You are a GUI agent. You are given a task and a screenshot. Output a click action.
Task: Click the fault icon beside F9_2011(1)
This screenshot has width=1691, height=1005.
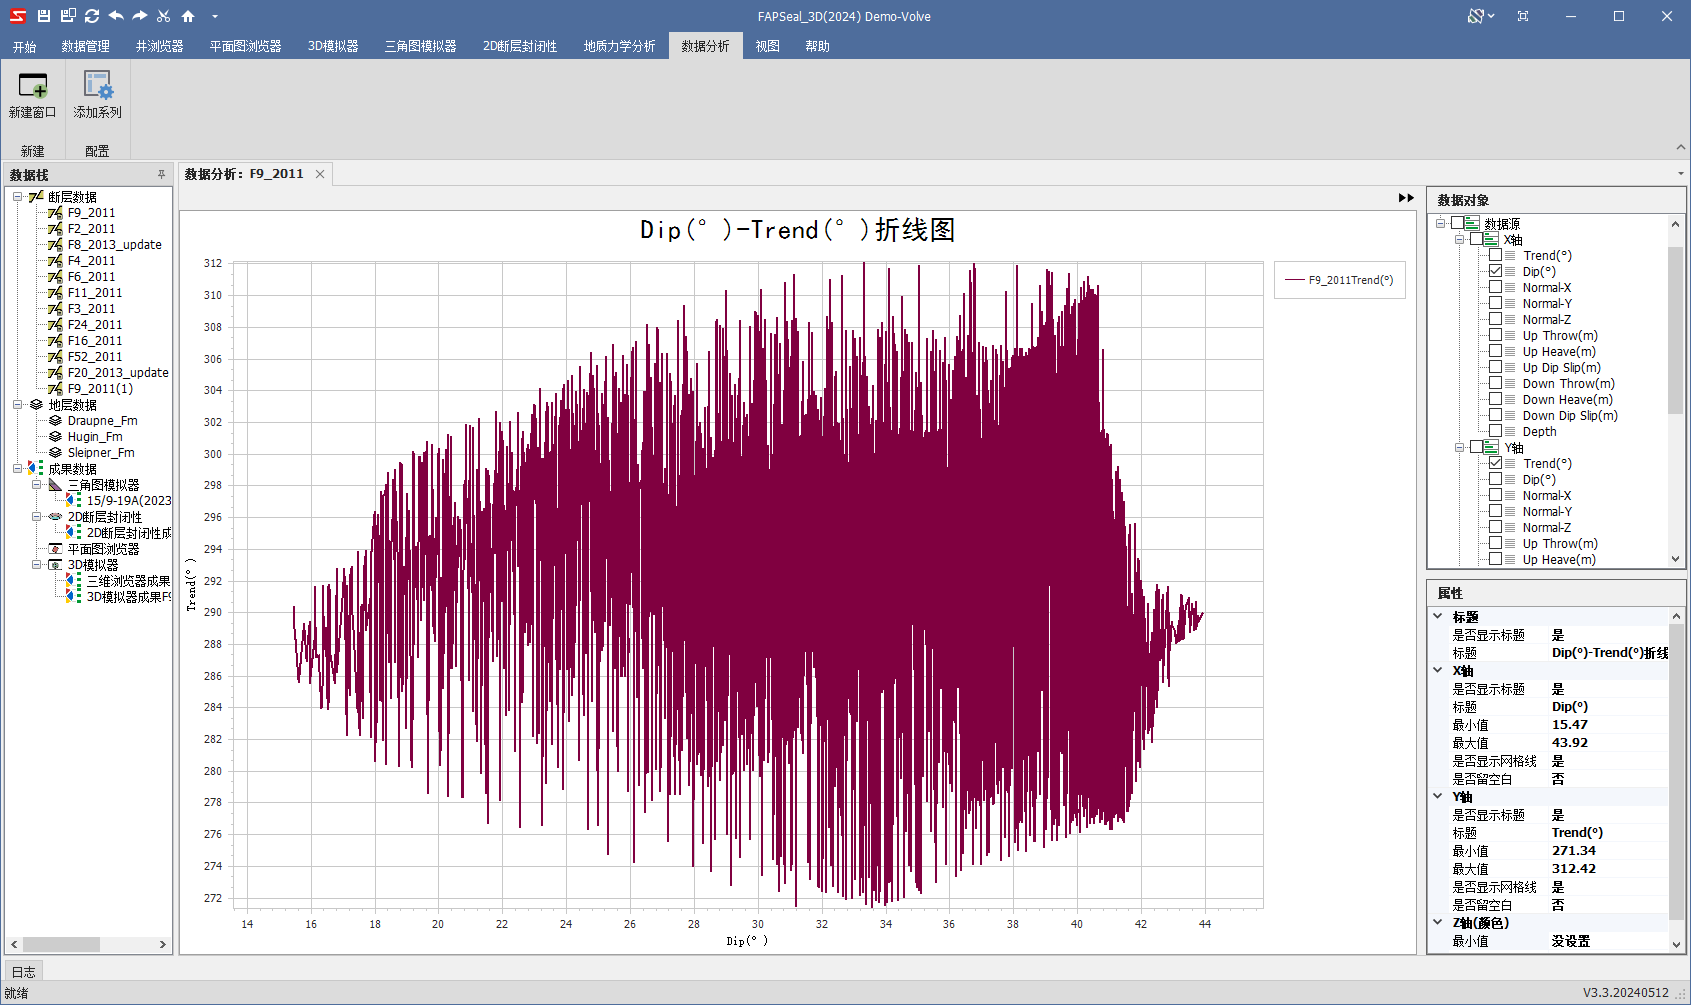pos(55,389)
